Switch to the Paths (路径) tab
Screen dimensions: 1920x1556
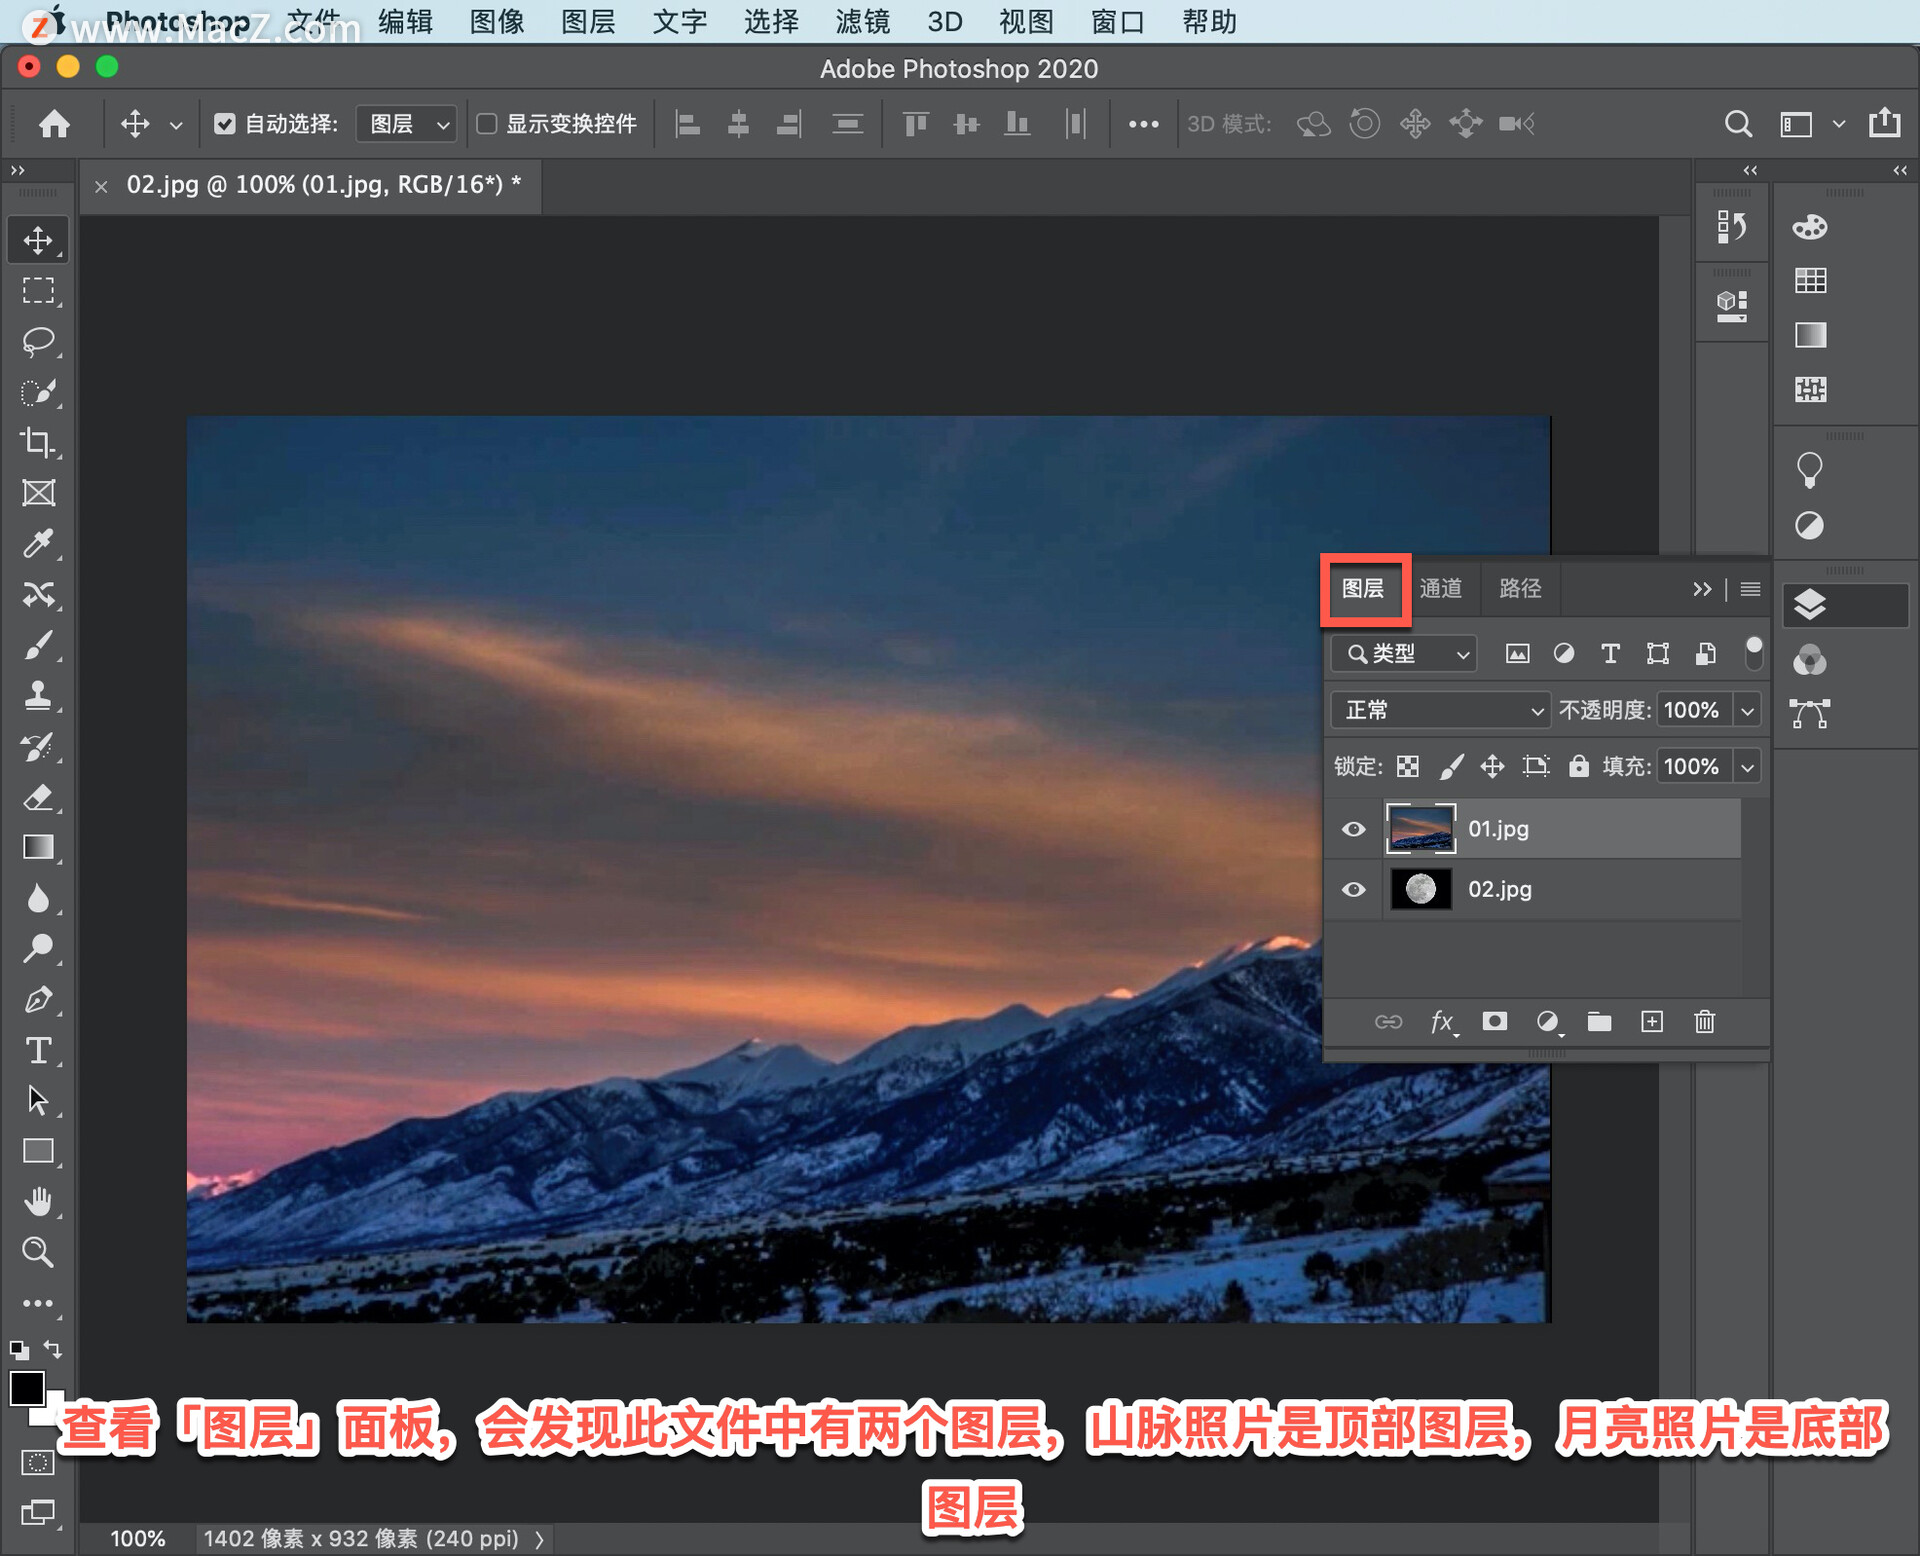1520,588
